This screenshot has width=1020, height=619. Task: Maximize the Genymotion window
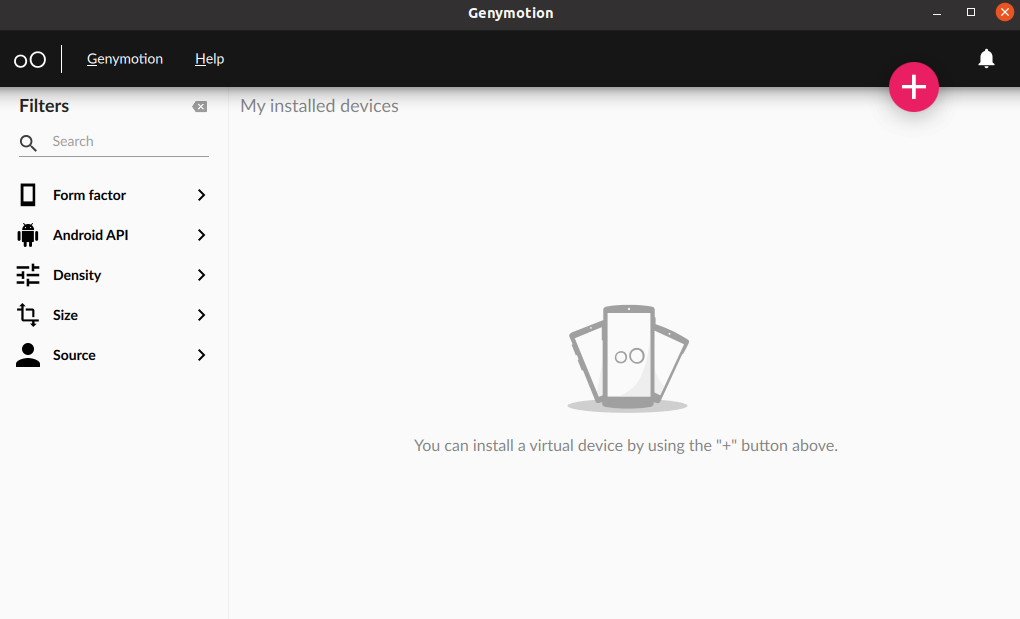point(970,13)
